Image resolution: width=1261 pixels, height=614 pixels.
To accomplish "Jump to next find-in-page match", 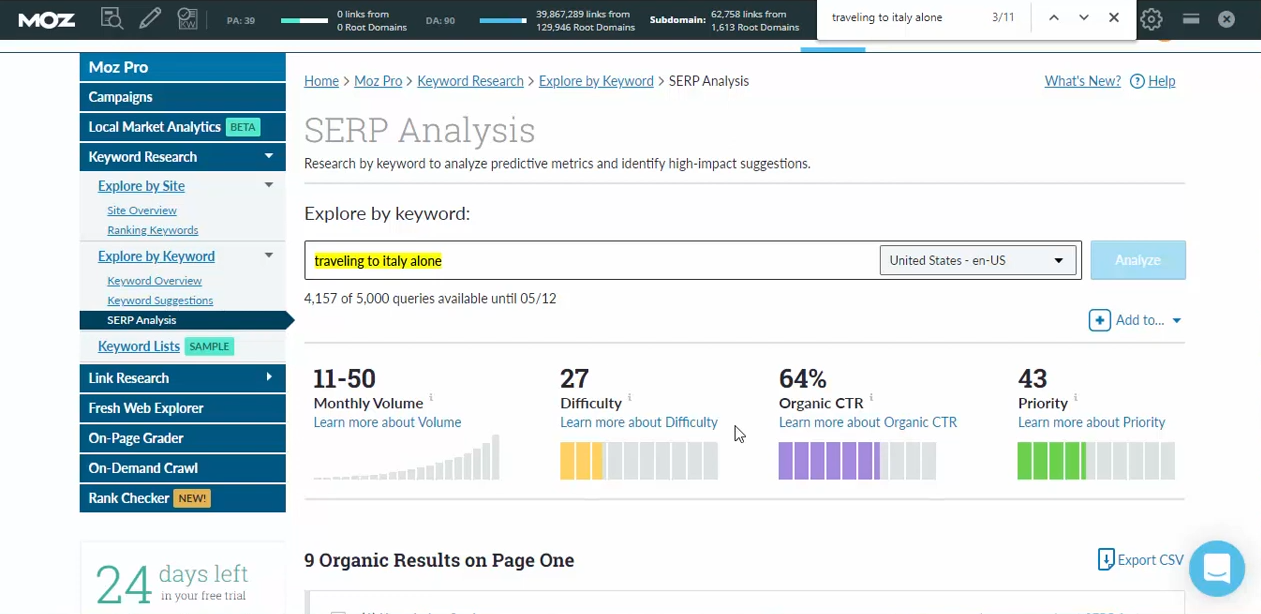I will point(1083,18).
